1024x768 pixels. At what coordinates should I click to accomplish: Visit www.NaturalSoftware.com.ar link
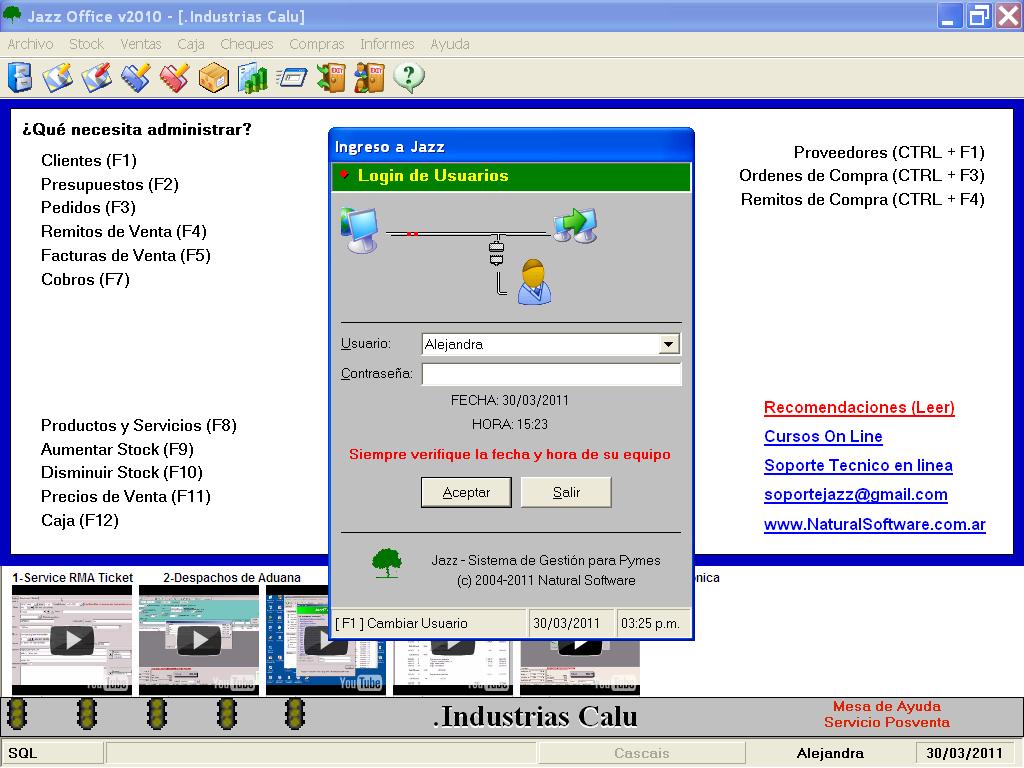pos(874,524)
